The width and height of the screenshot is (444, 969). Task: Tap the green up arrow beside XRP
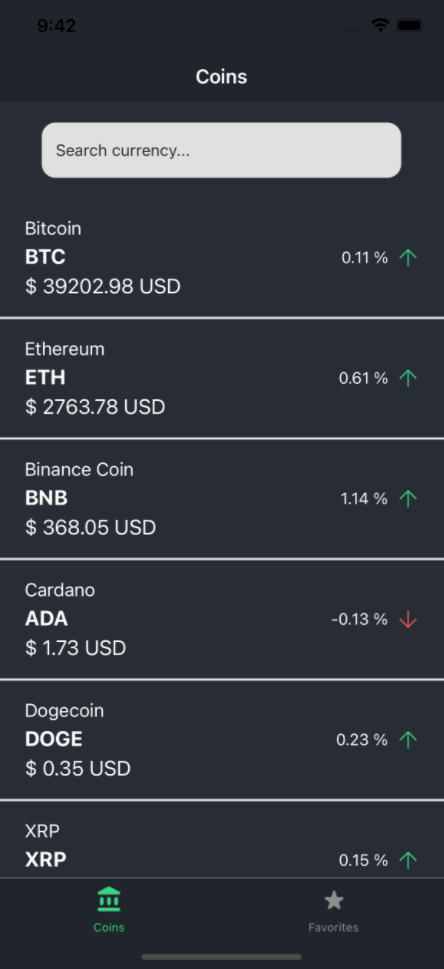[408, 860]
